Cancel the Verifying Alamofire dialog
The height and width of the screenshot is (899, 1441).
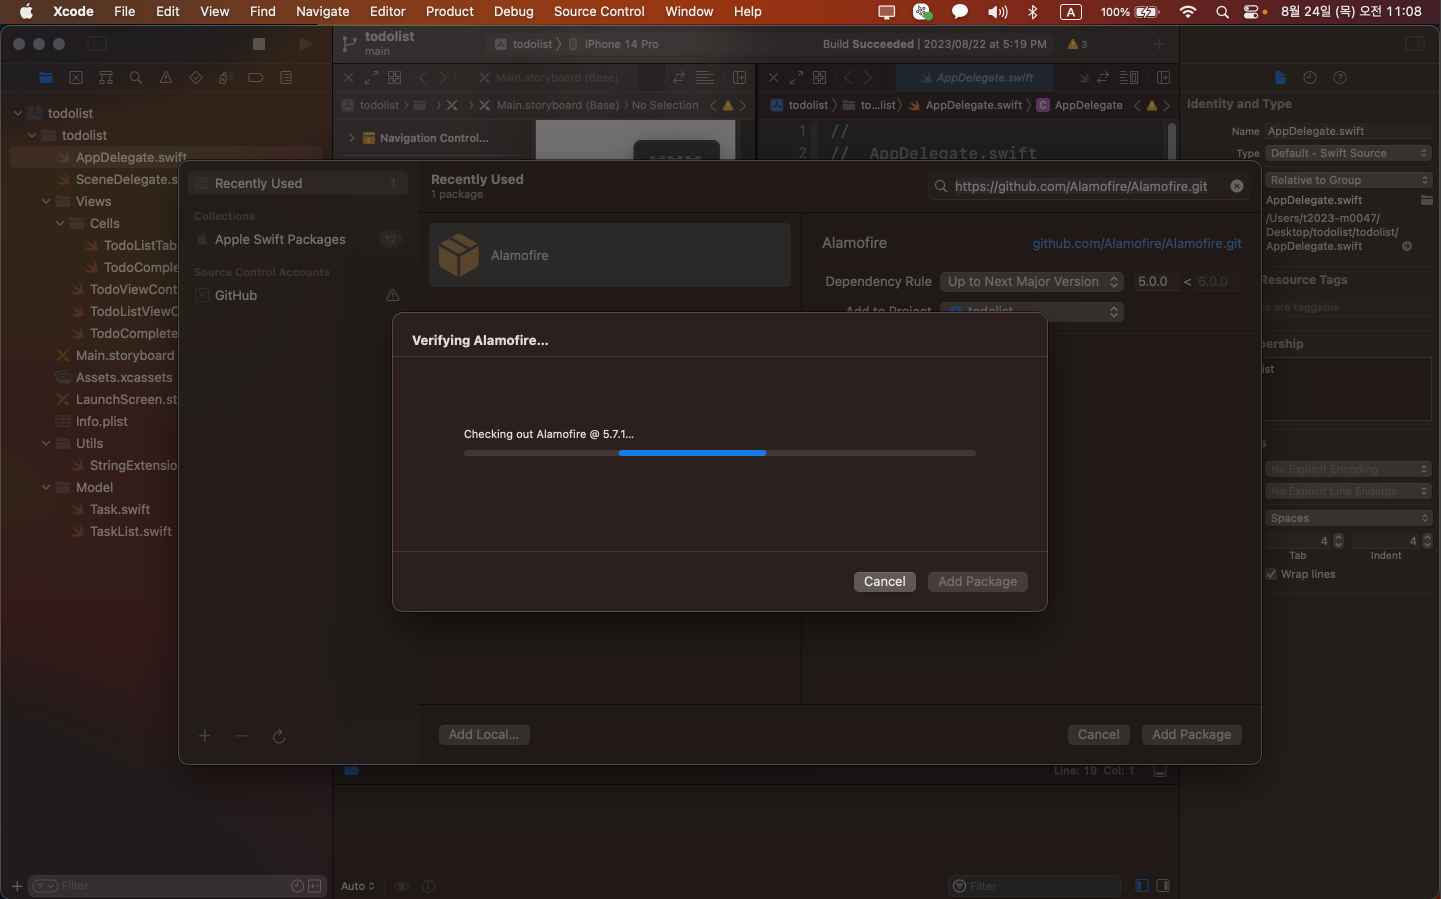[x=884, y=582]
